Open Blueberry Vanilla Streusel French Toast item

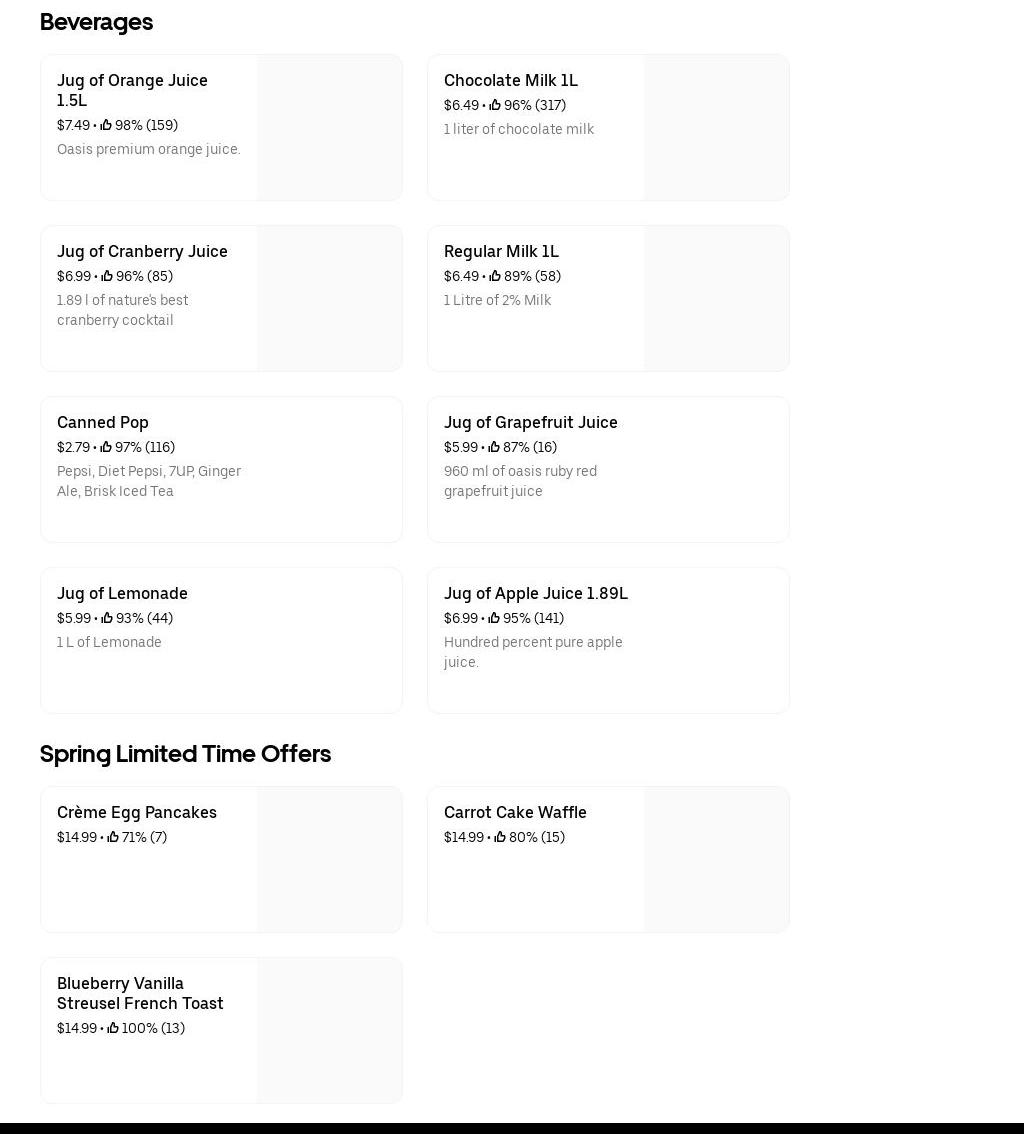140,993
